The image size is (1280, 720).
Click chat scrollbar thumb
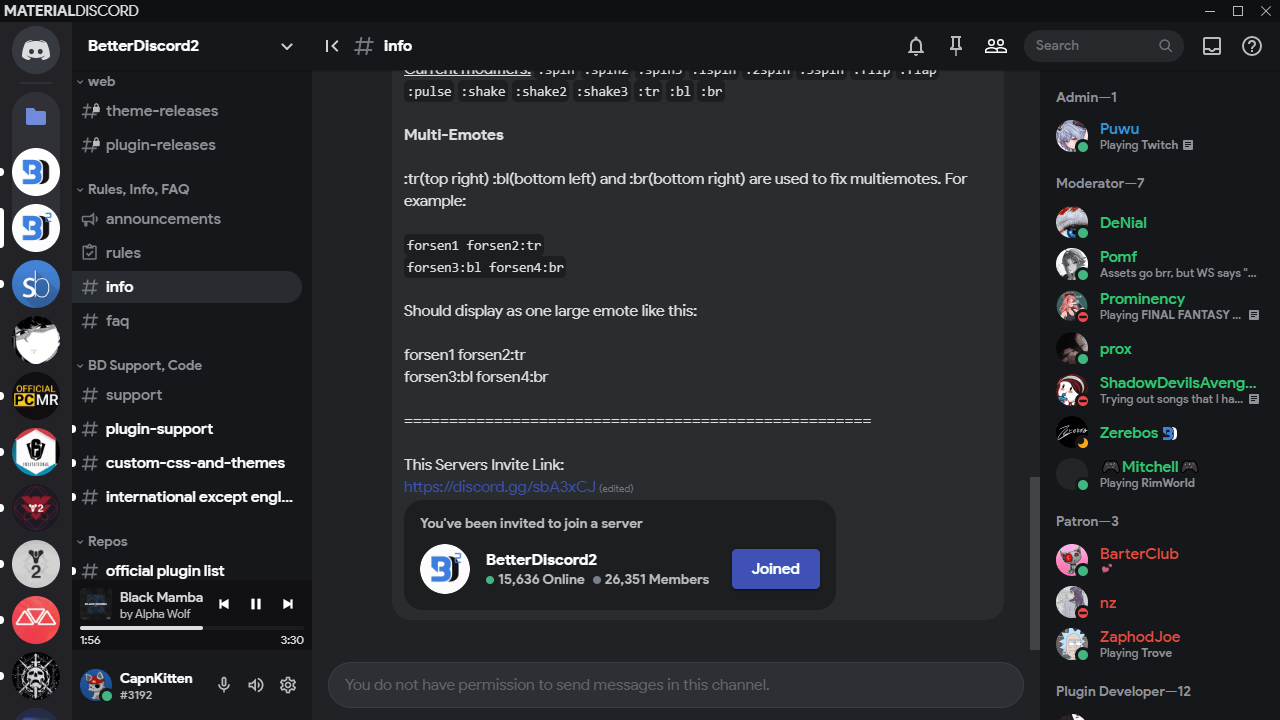1034,563
